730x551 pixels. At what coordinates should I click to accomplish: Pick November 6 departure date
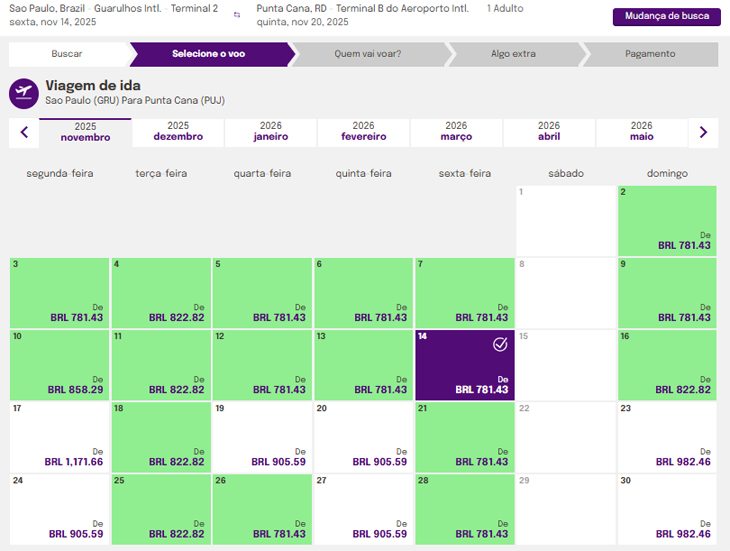[x=363, y=293]
